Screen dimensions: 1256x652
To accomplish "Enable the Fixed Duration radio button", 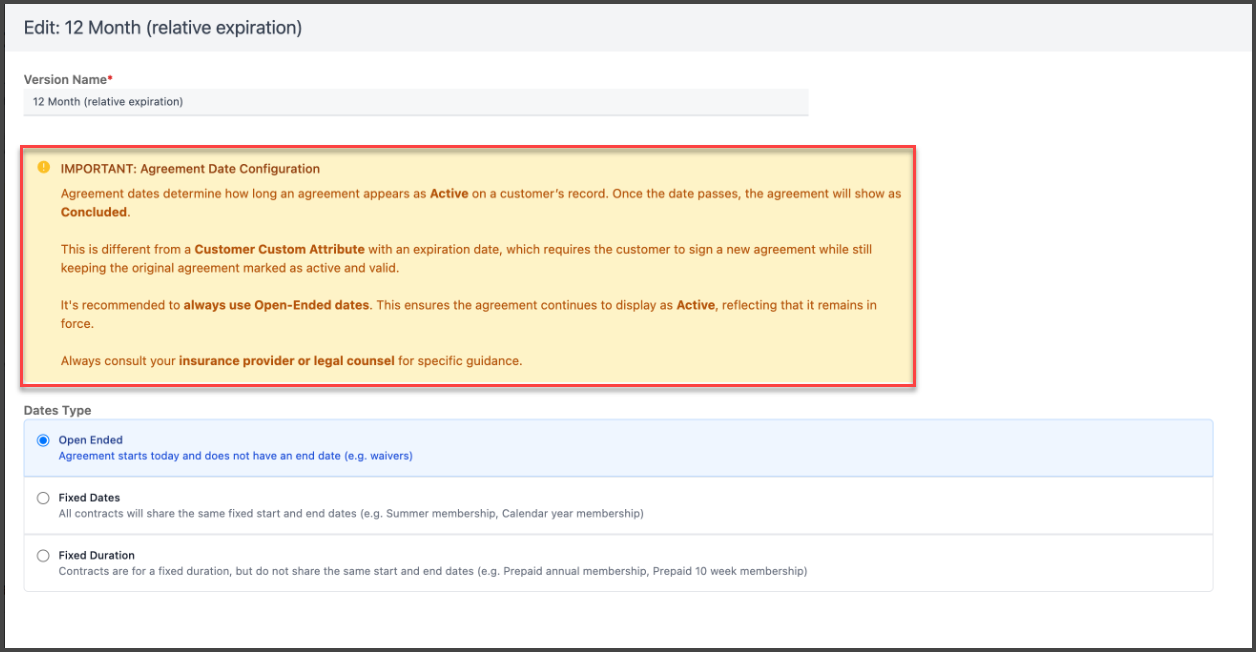I will tap(43, 556).
